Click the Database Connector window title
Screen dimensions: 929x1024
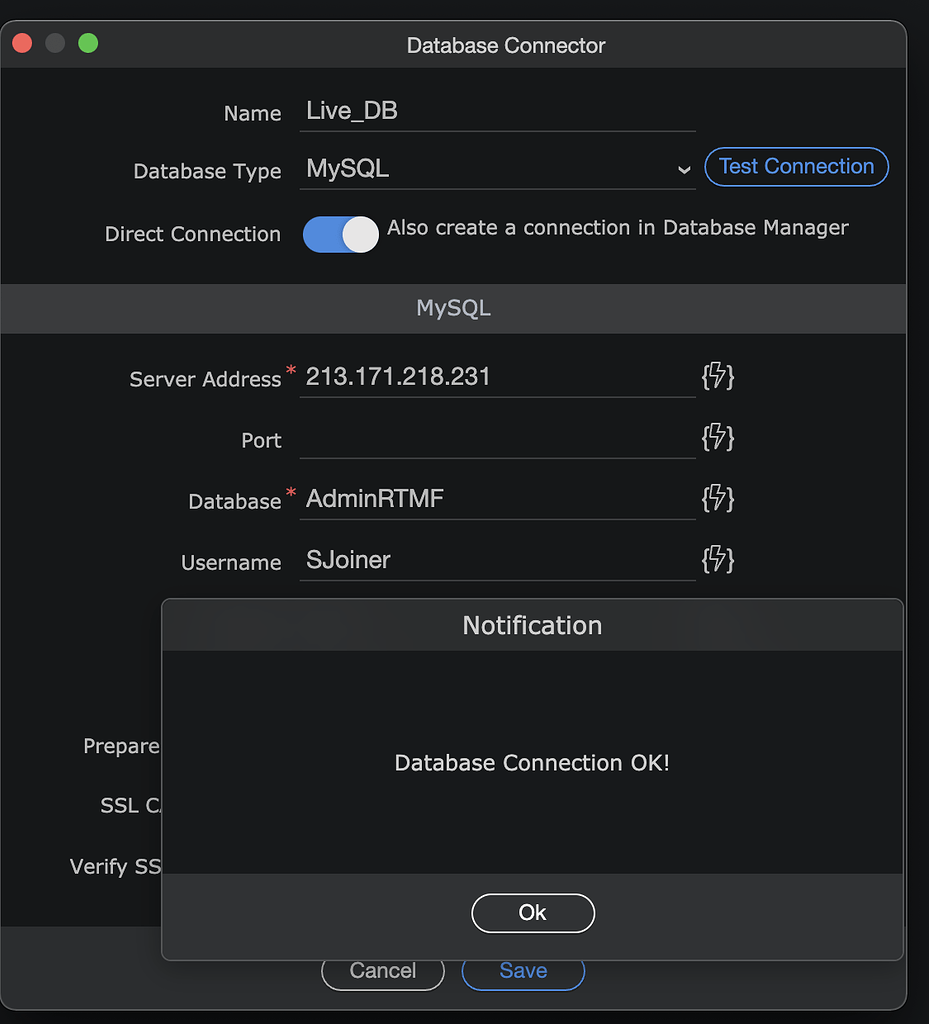(506, 46)
